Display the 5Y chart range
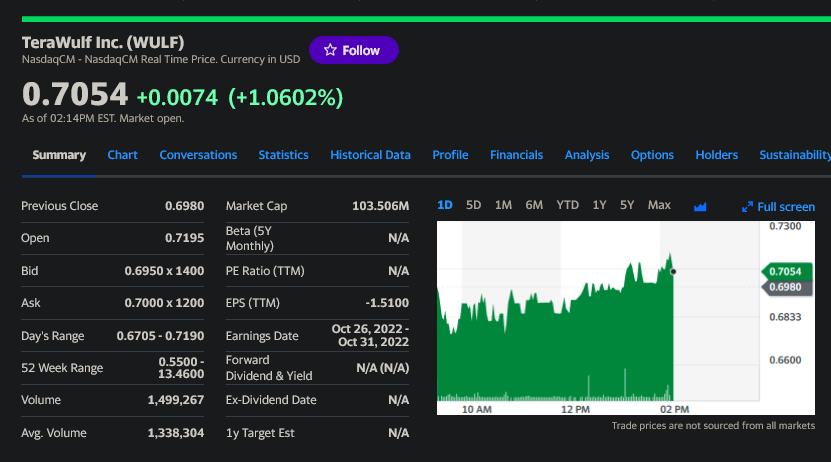The width and height of the screenshot is (831, 462). coord(627,205)
